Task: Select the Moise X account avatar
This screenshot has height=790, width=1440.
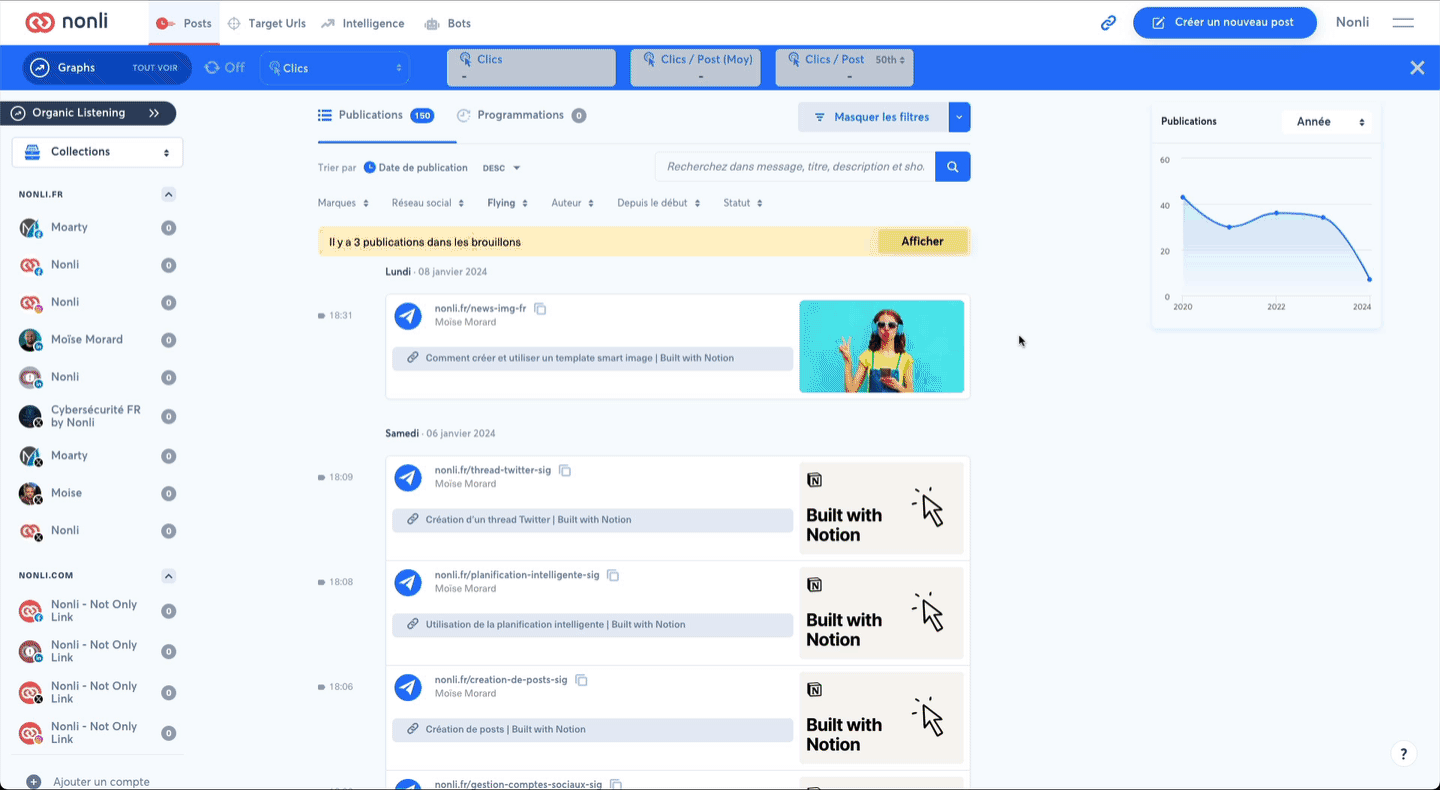Action: 31,494
